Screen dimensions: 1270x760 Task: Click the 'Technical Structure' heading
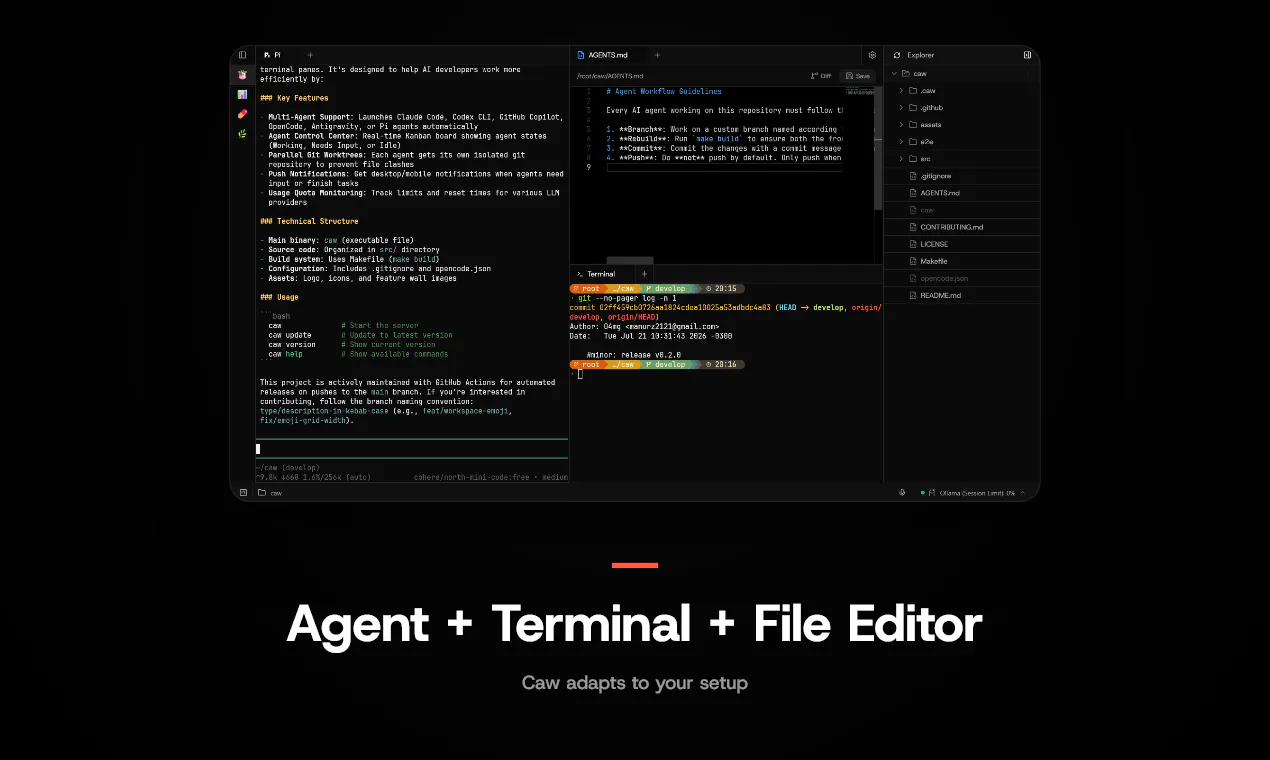pyautogui.click(x=309, y=221)
